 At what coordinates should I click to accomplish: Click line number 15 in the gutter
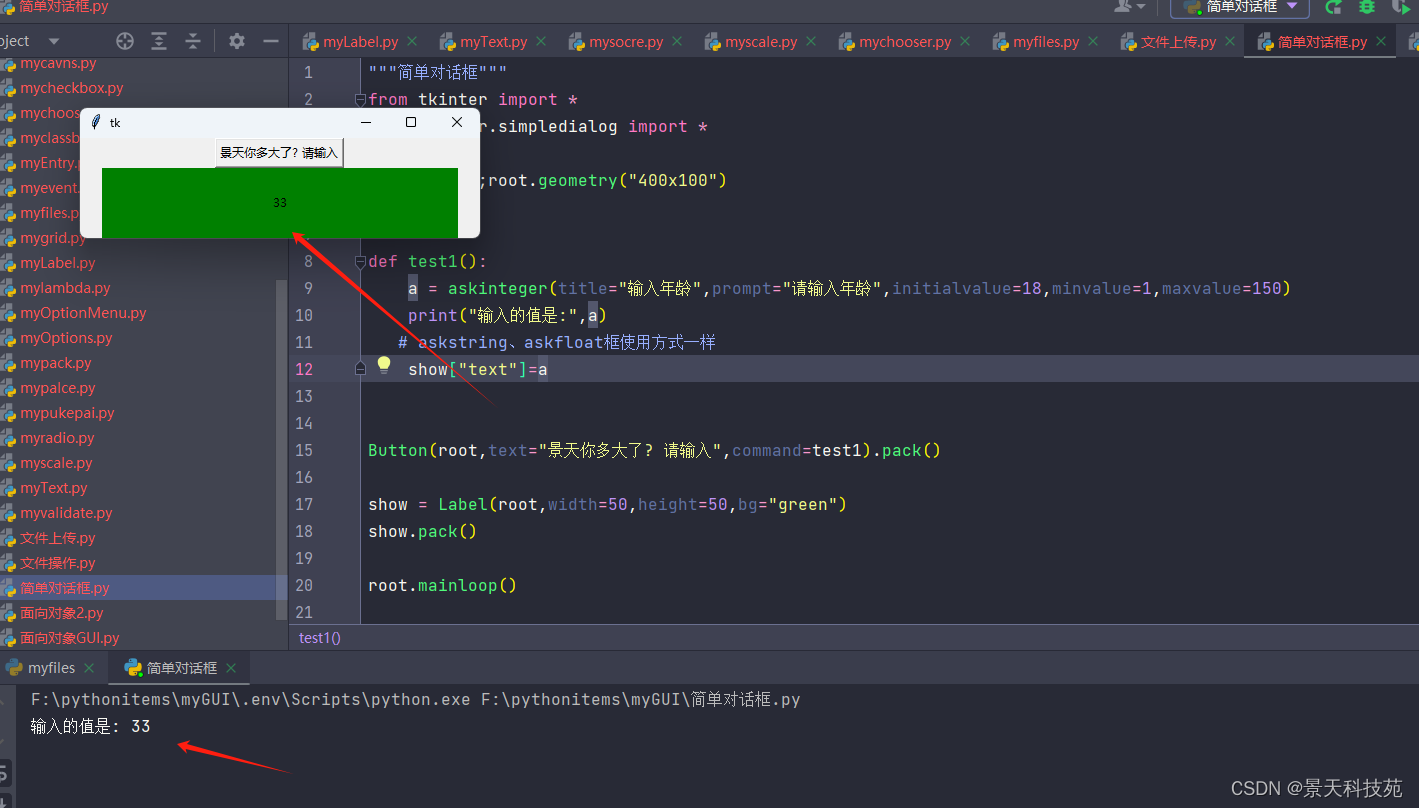[x=304, y=450]
